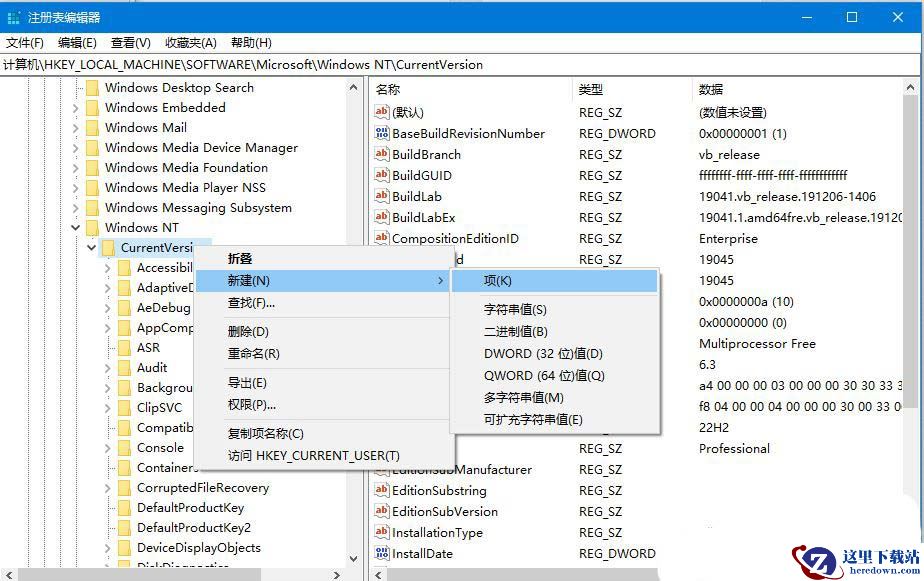The image size is (924, 581).
Task: Expand the Windows Embedded node
Action: click(75, 108)
